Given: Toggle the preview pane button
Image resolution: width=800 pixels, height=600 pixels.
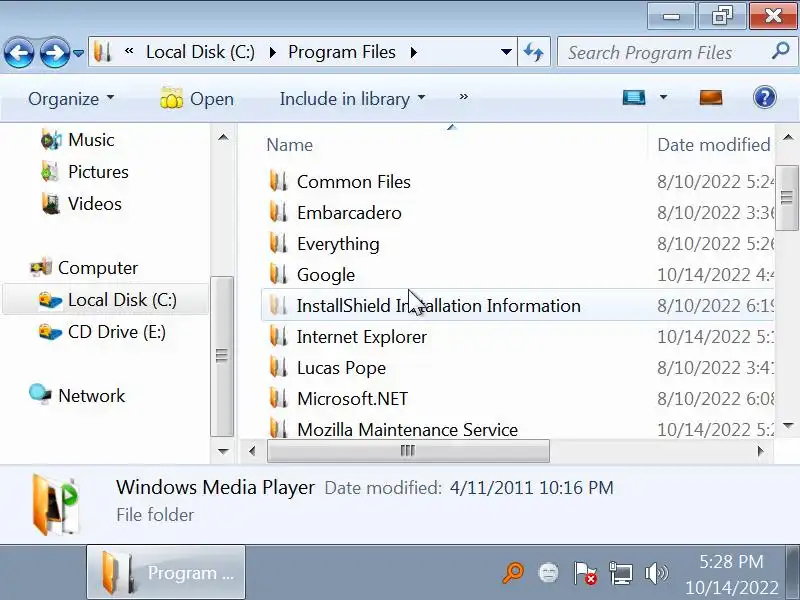Looking at the screenshot, I should pyautogui.click(x=711, y=97).
